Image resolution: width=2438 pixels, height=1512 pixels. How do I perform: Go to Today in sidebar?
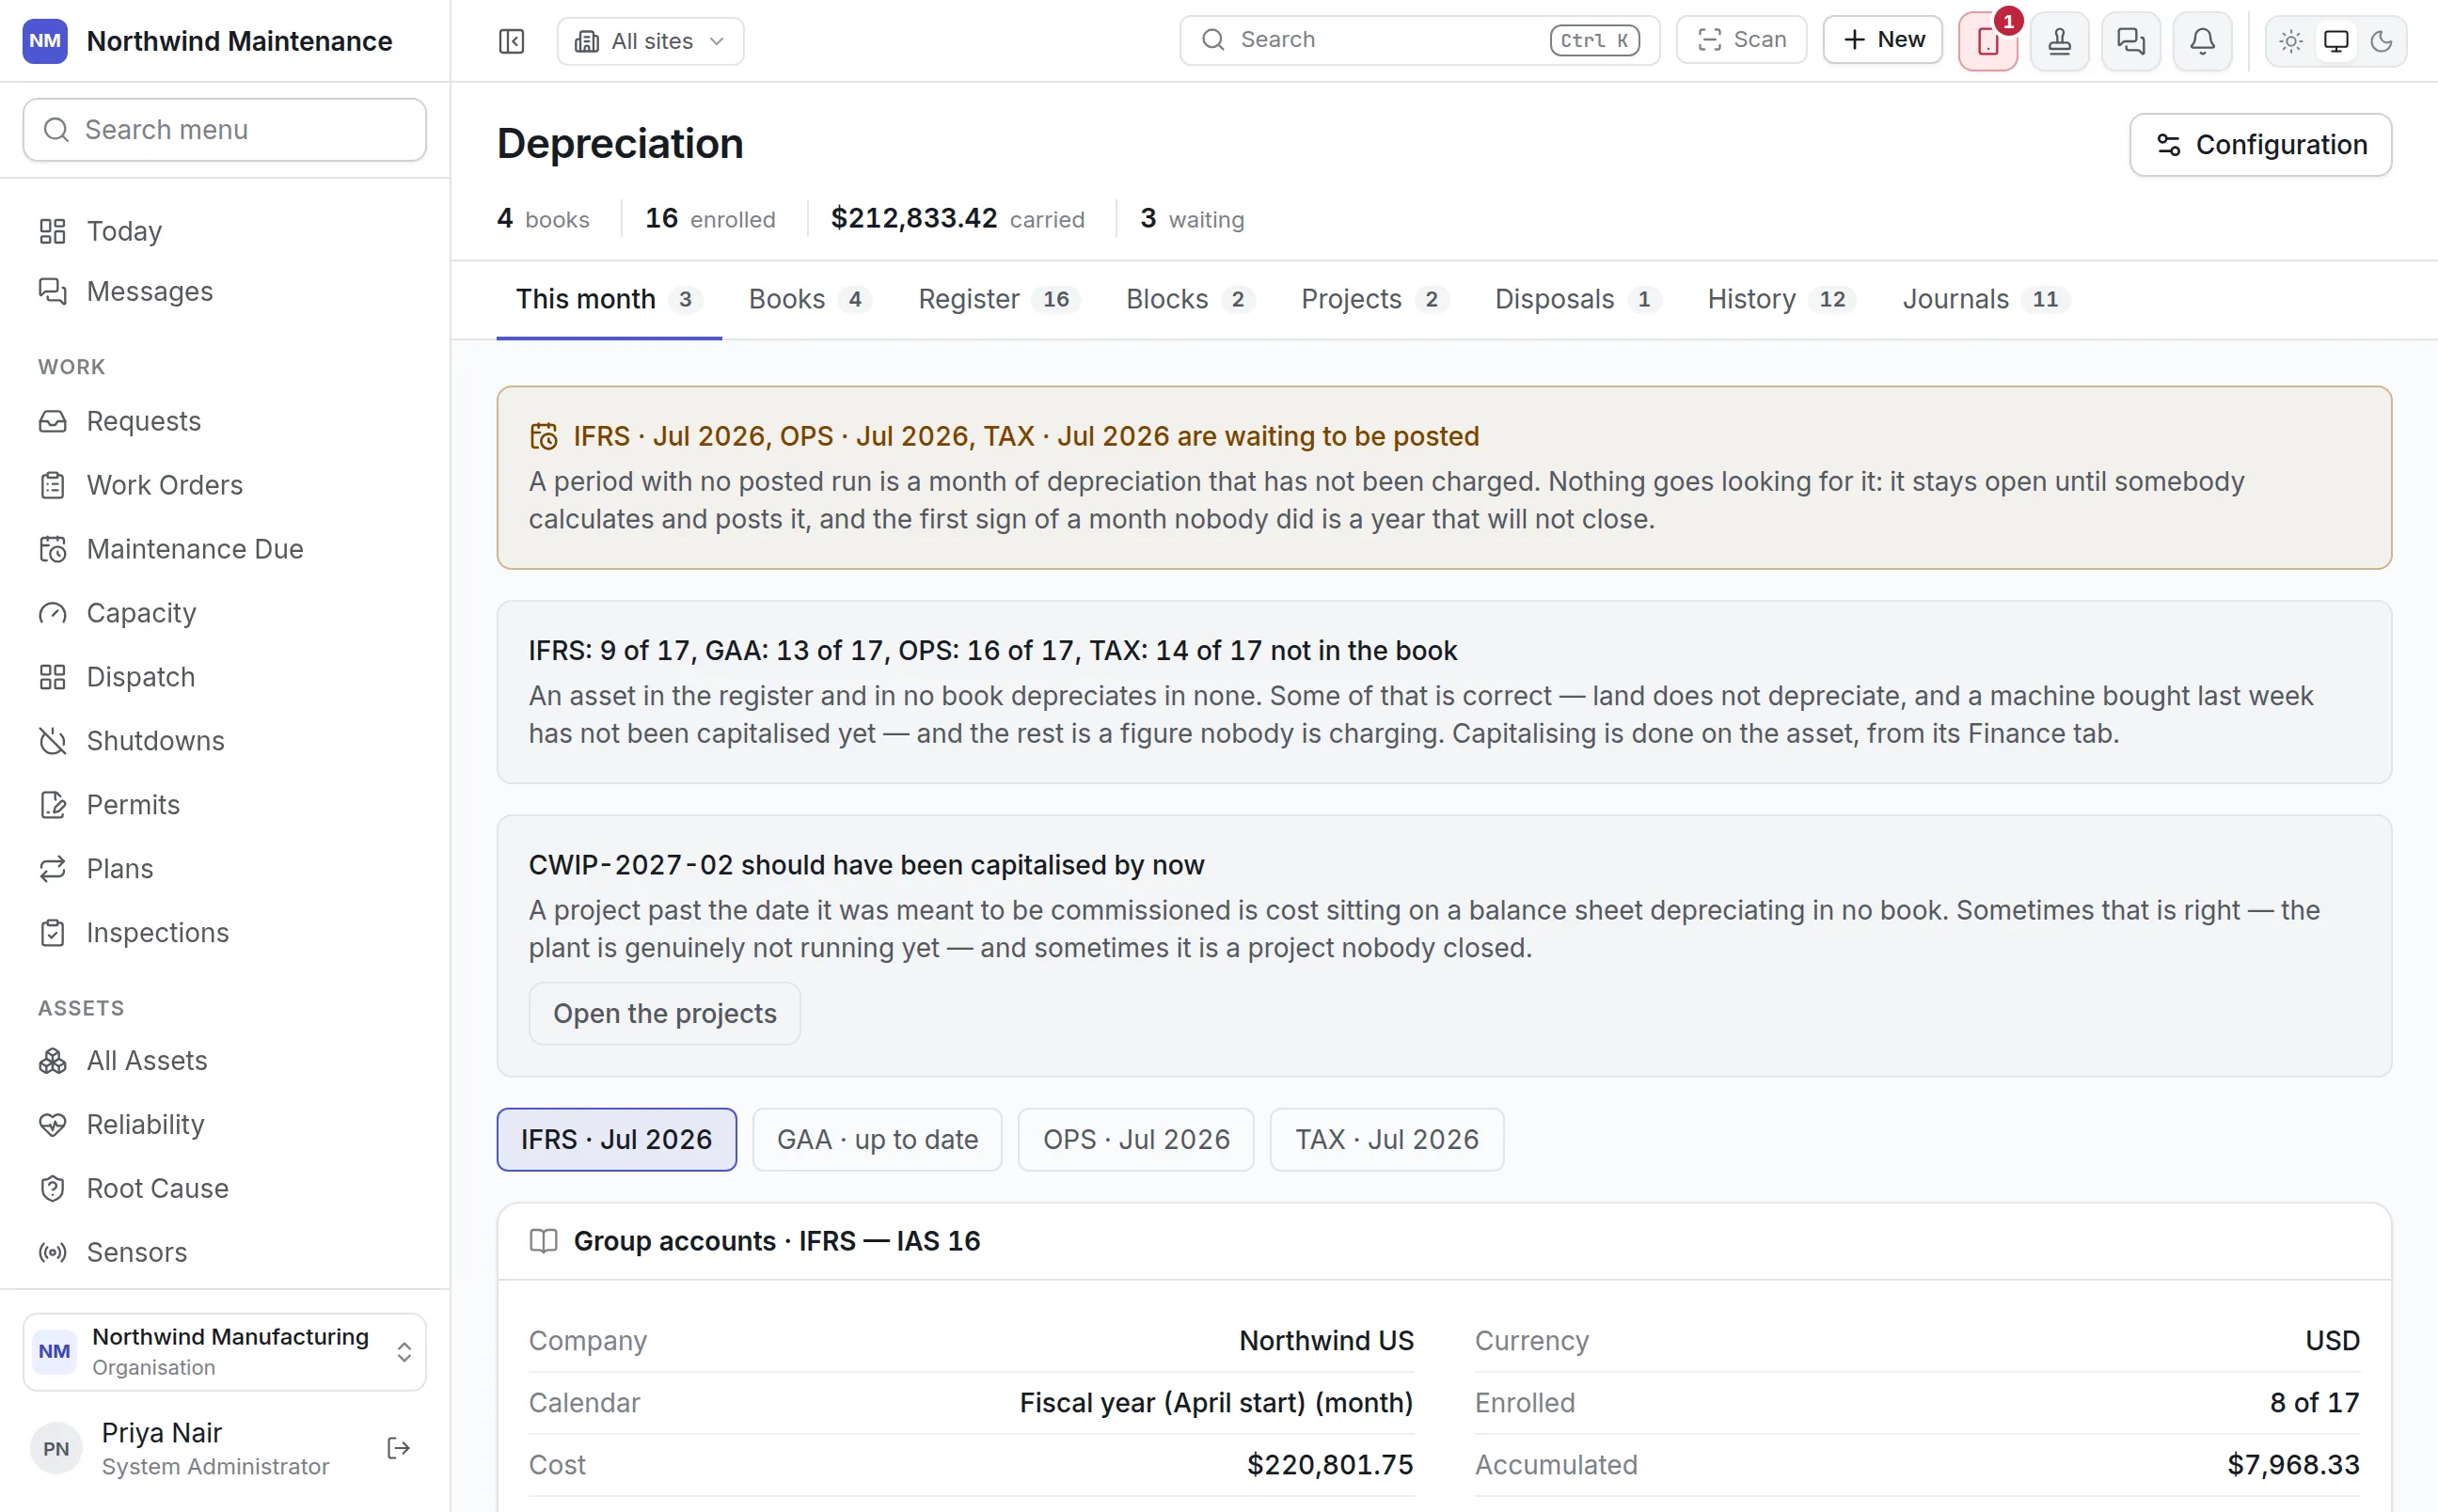(225, 231)
